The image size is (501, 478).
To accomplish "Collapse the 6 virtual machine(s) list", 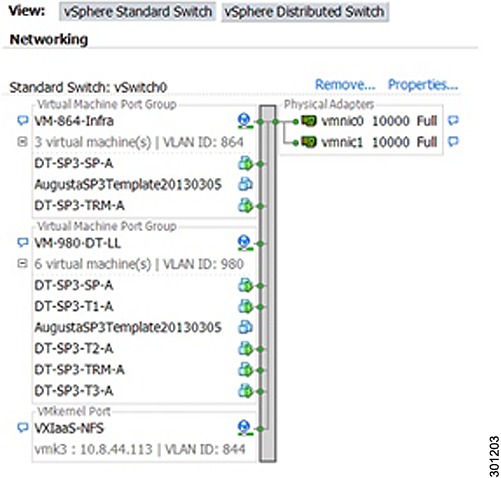I will 22,264.
